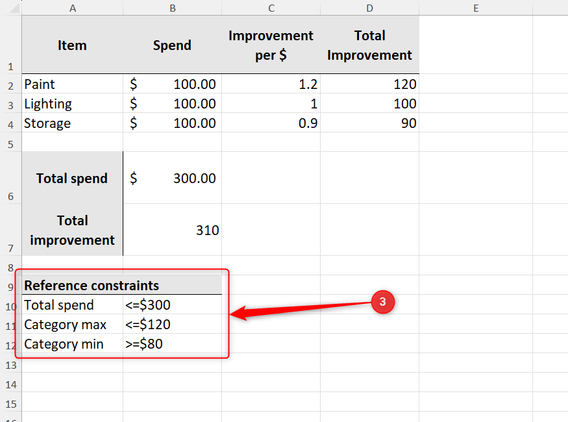568x422 pixels.
Task: Select row 1 header
Action: click(11, 45)
